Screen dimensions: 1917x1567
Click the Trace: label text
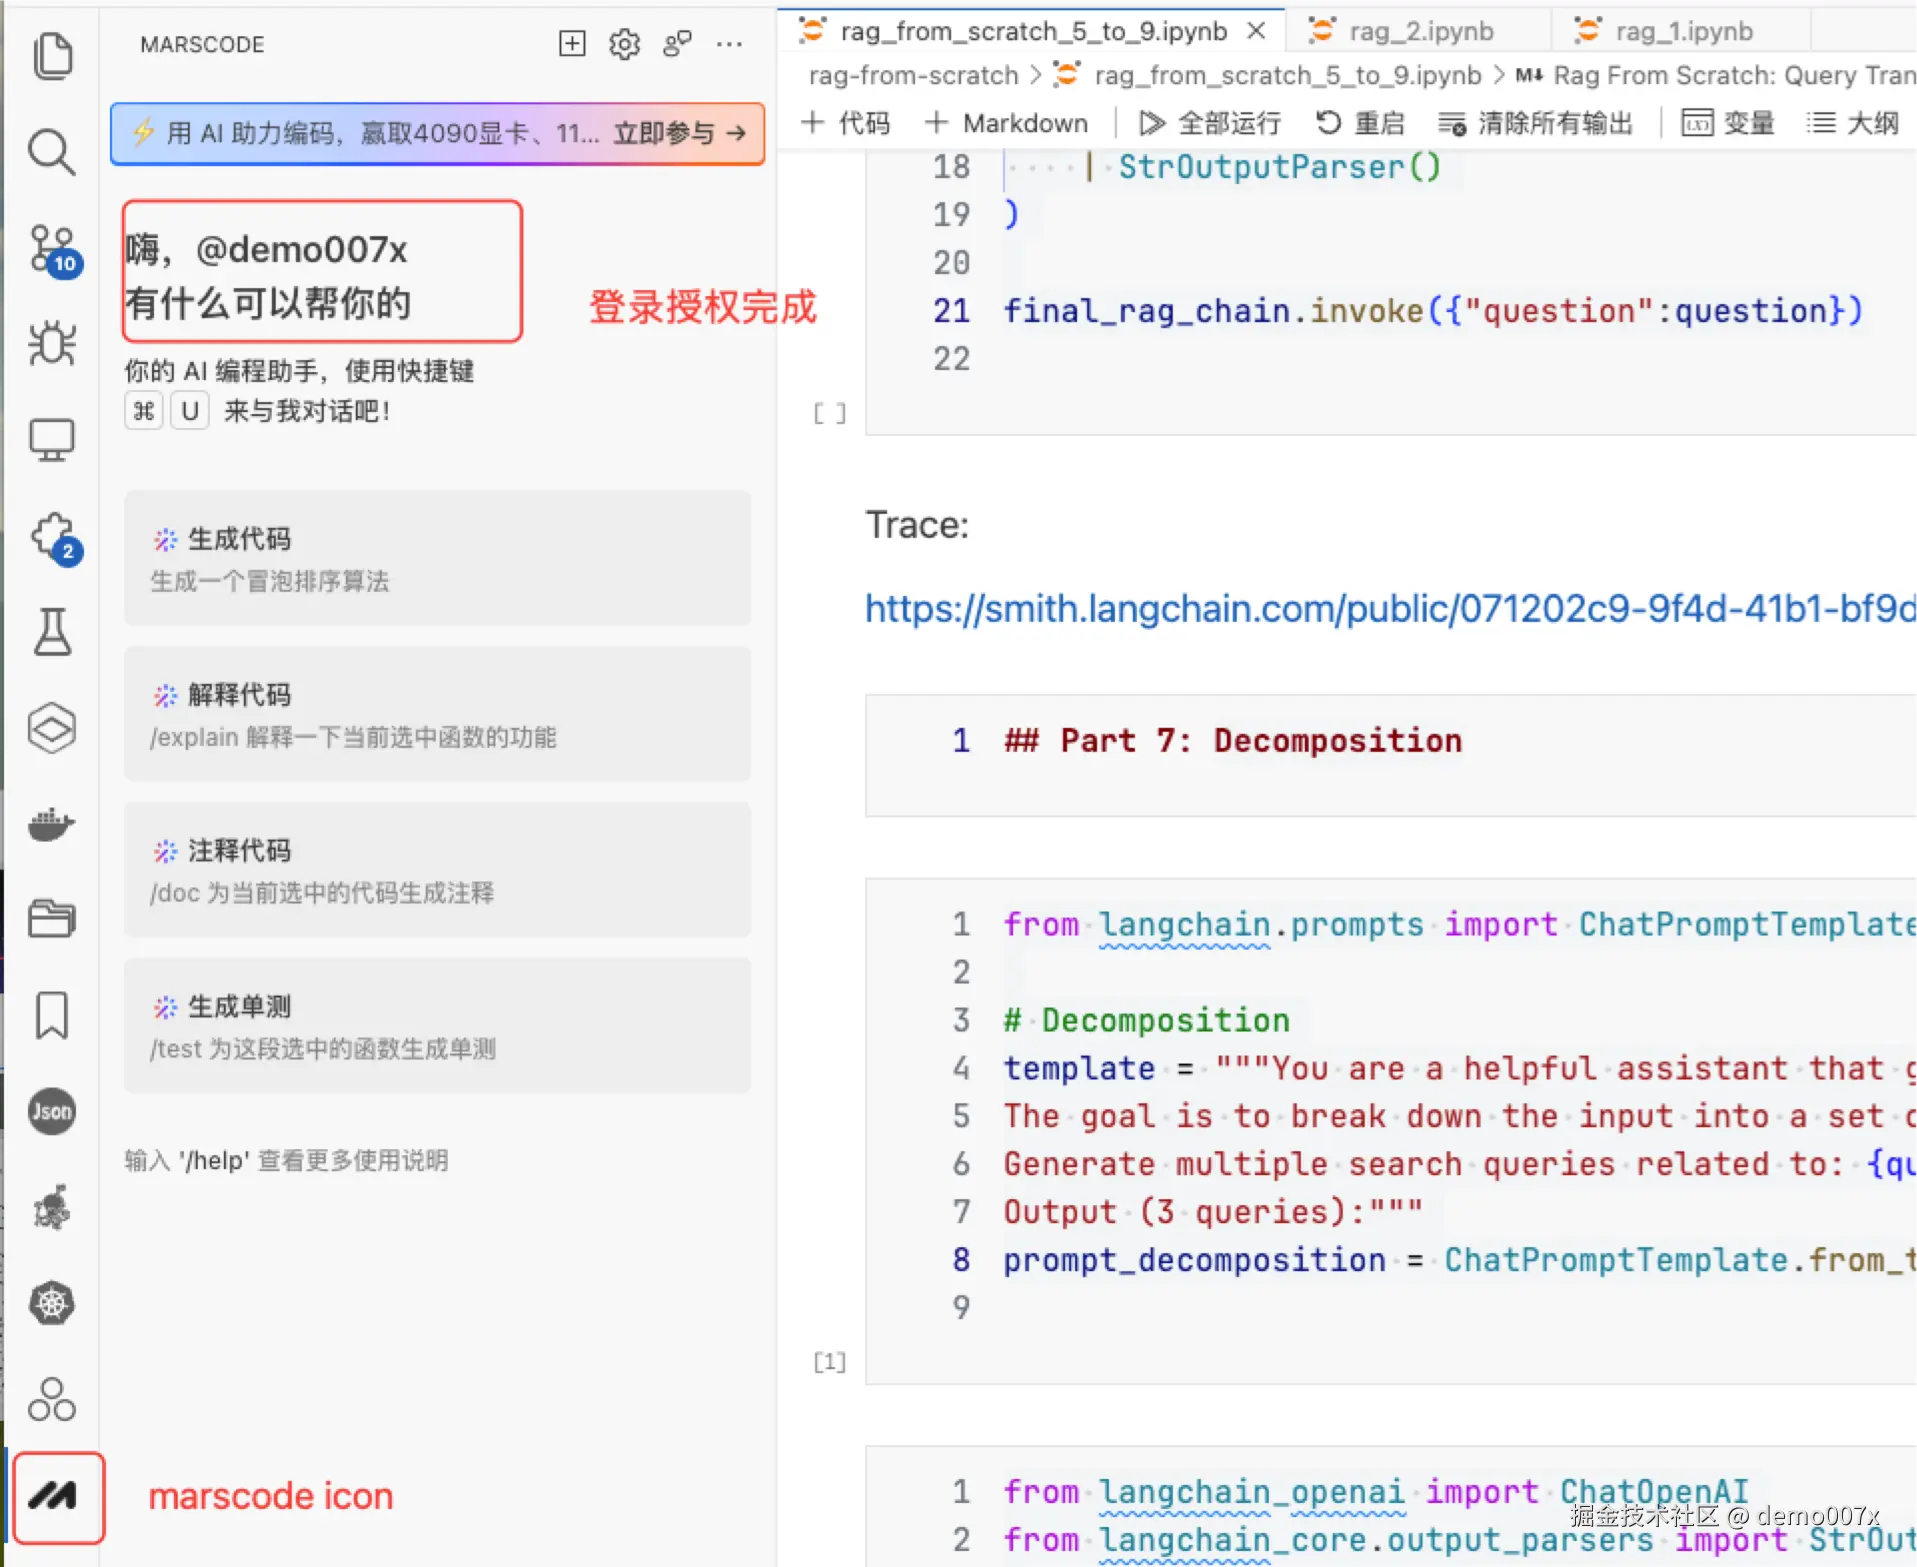tap(917, 525)
